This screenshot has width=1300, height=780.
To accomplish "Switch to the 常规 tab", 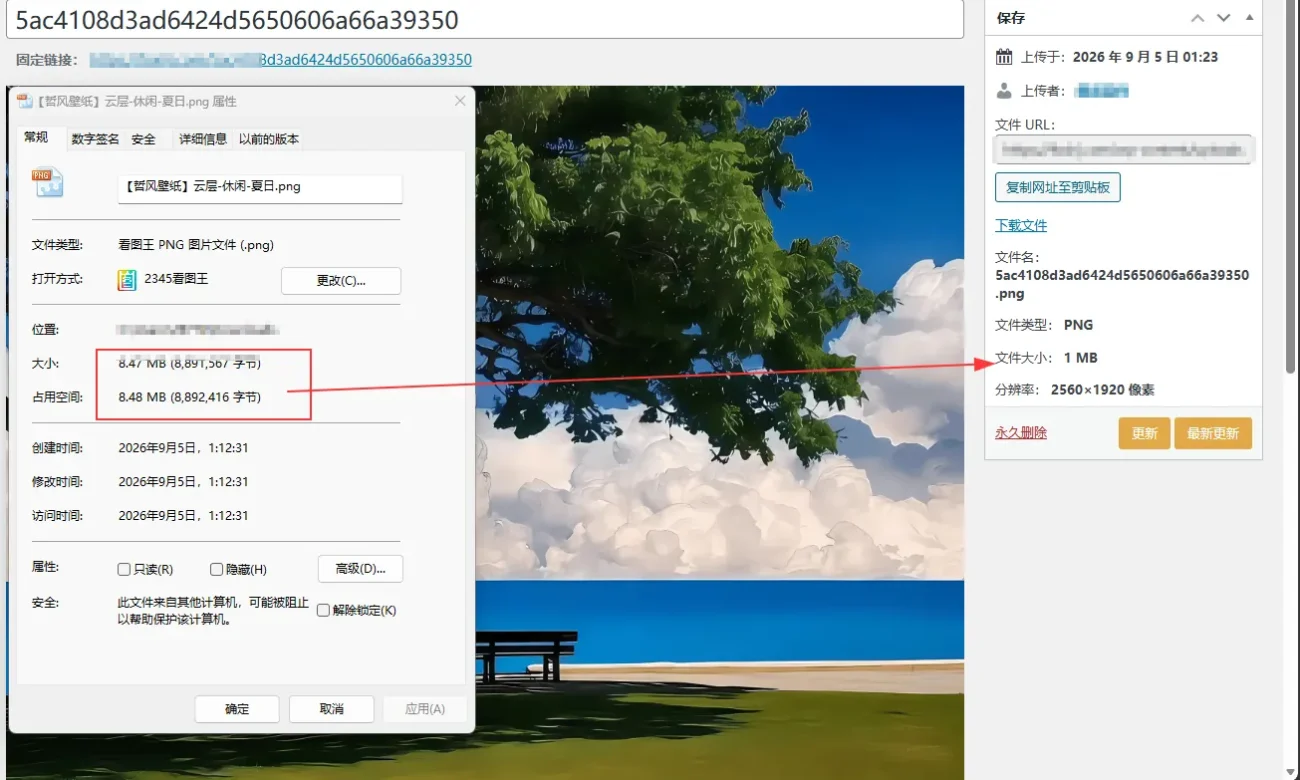I will pos(36,138).
